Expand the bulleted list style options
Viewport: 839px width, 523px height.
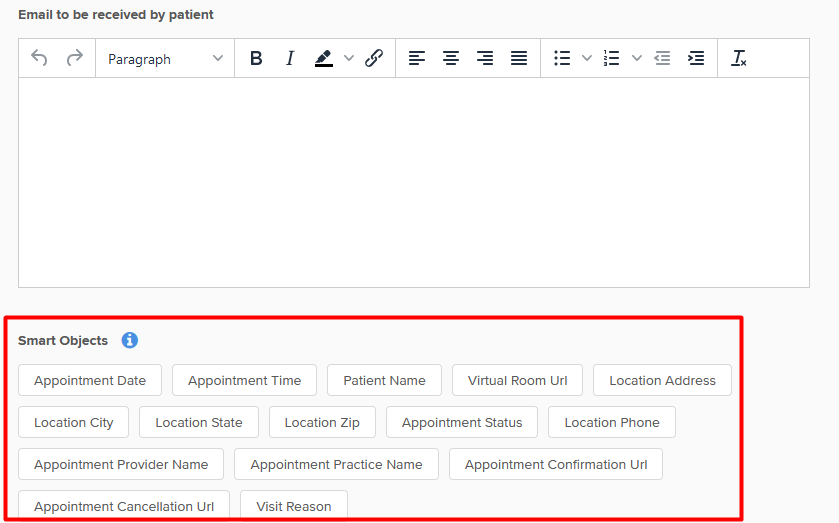pyautogui.click(x=587, y=58)
